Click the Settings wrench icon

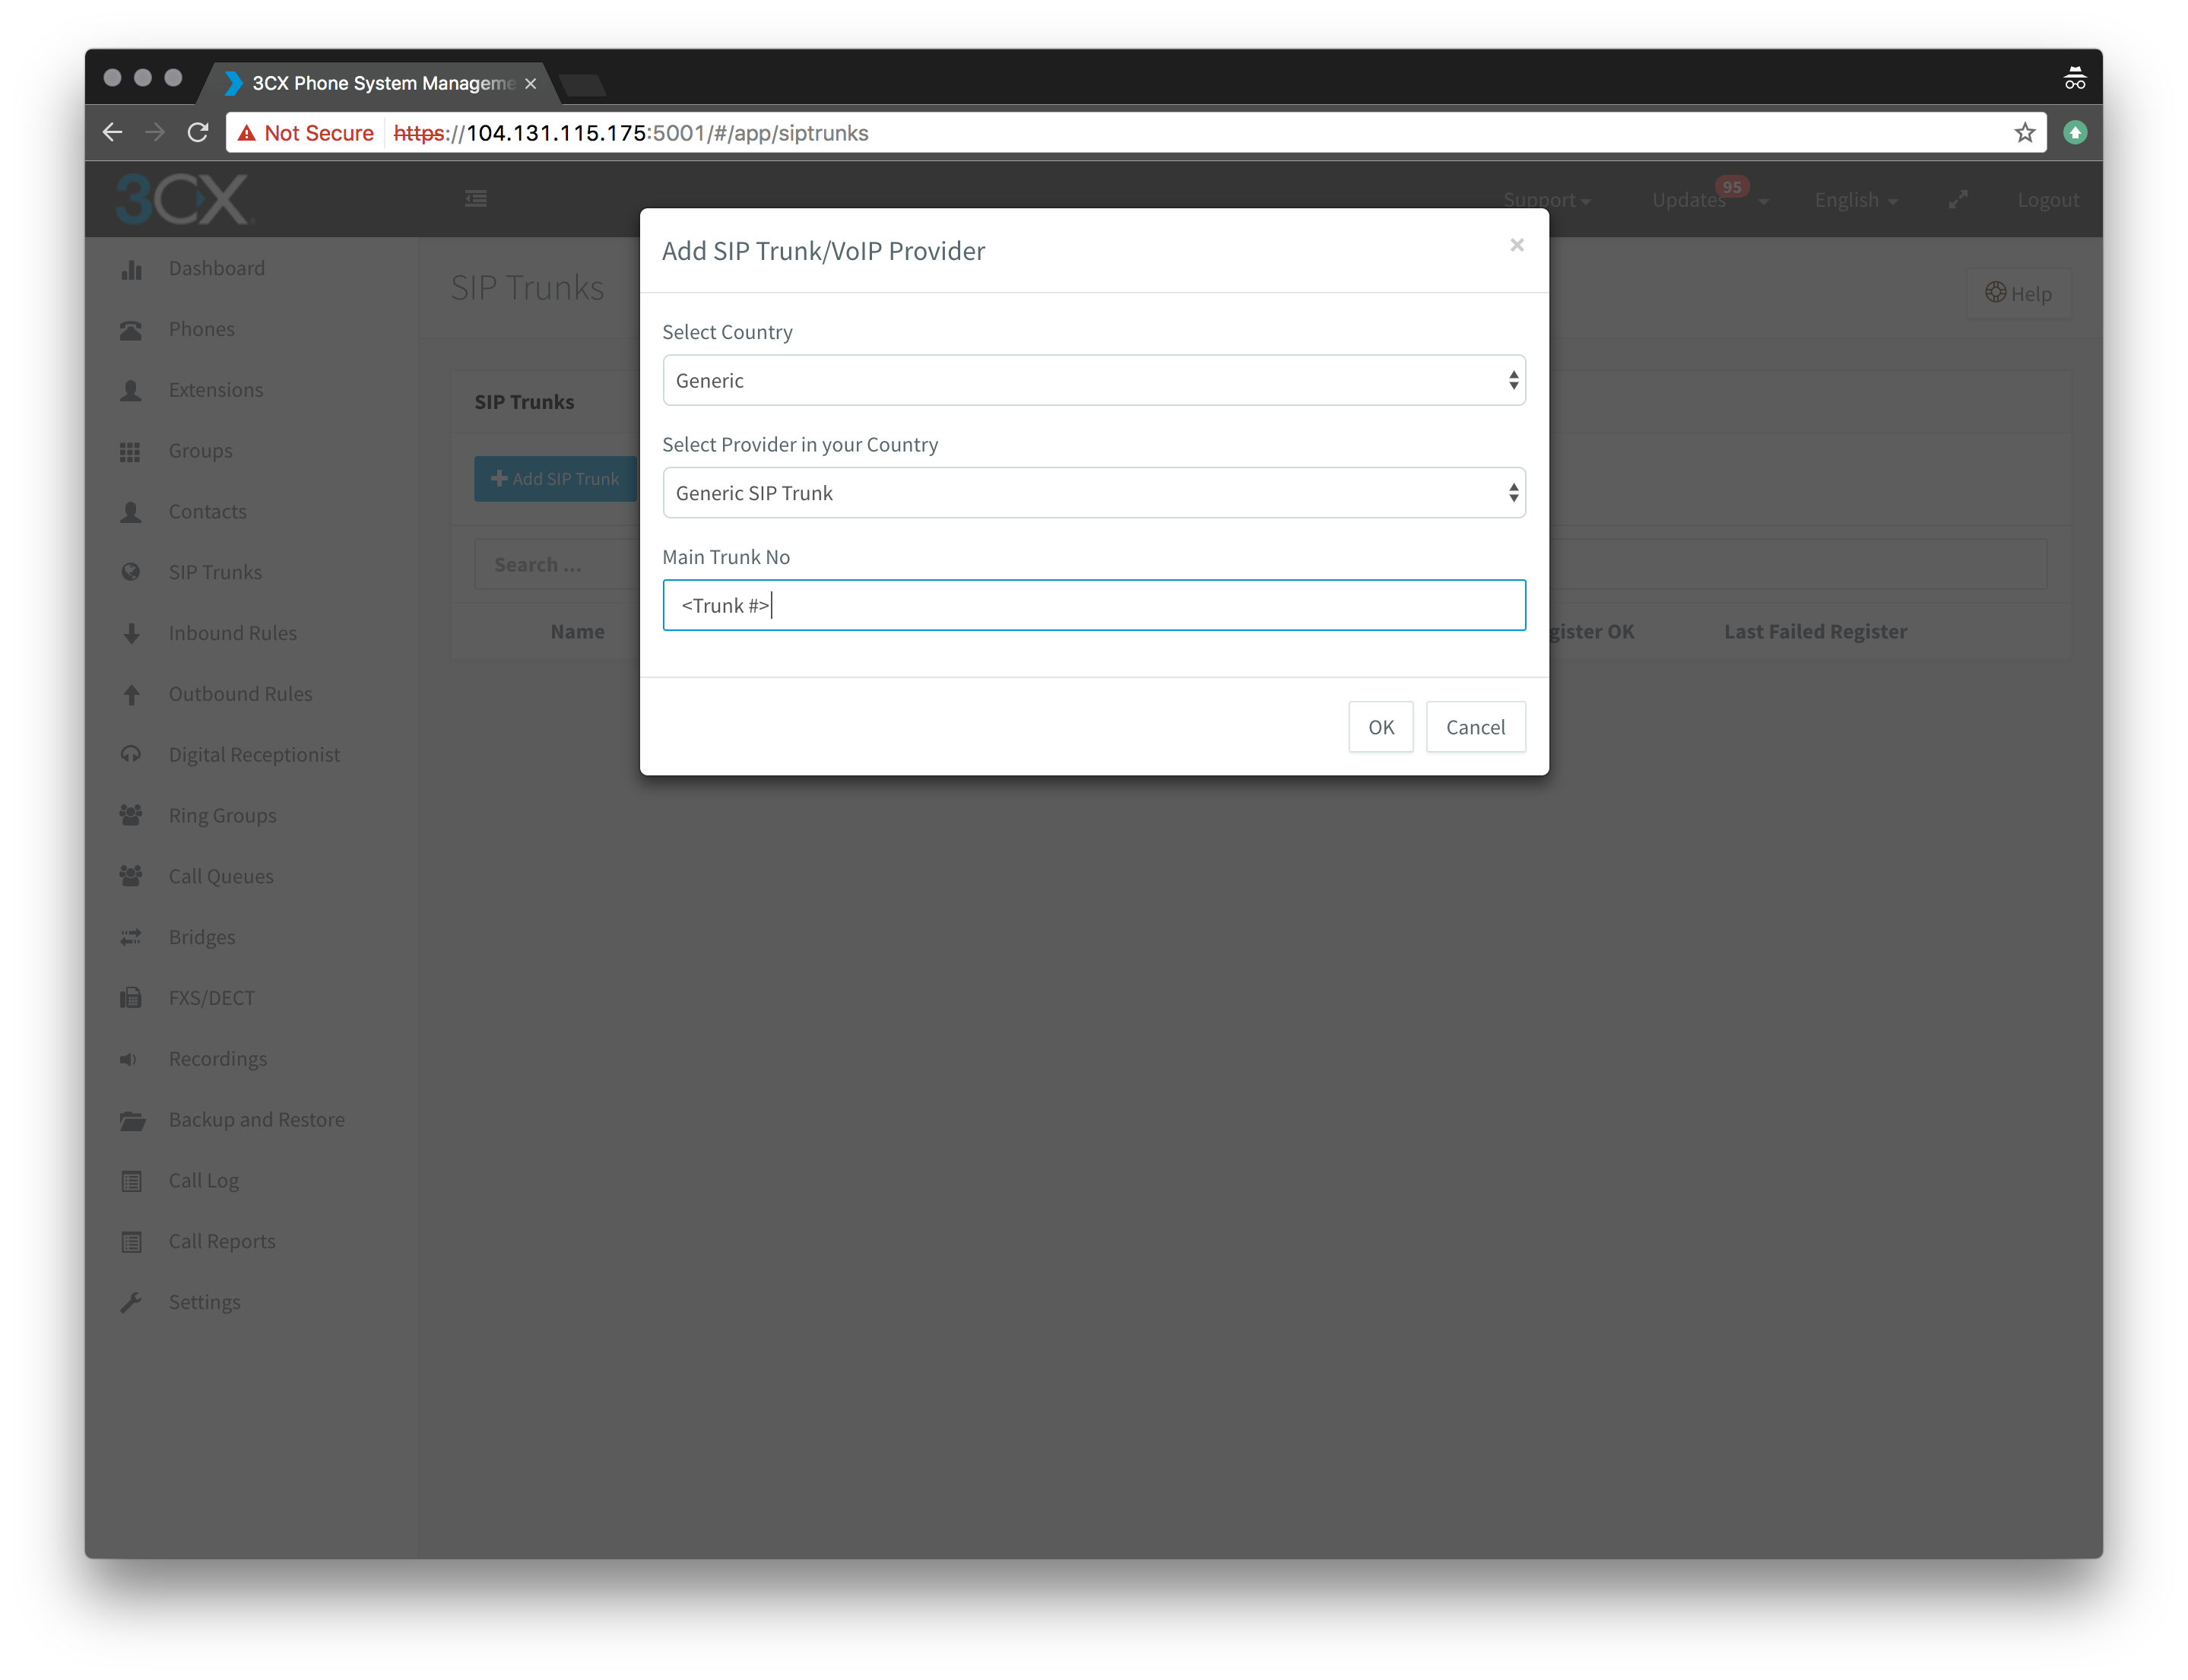[x=131, y=1303]
